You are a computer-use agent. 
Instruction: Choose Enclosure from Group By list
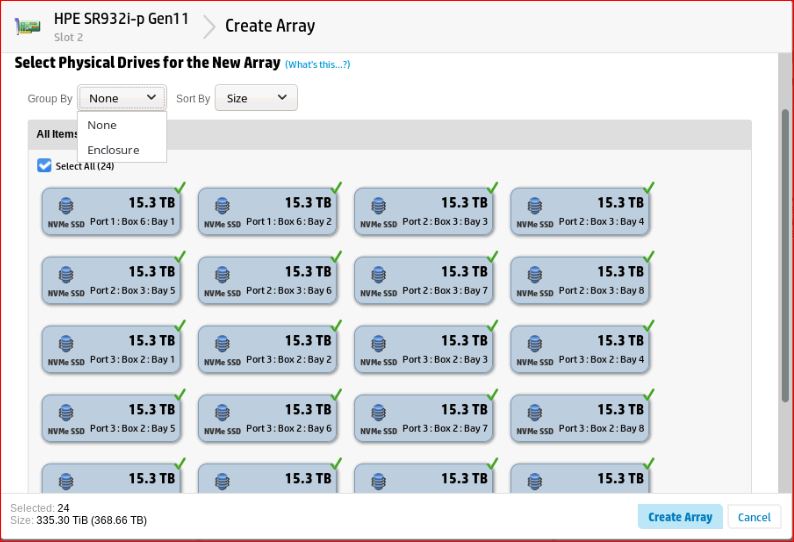(x=113, y=150)
